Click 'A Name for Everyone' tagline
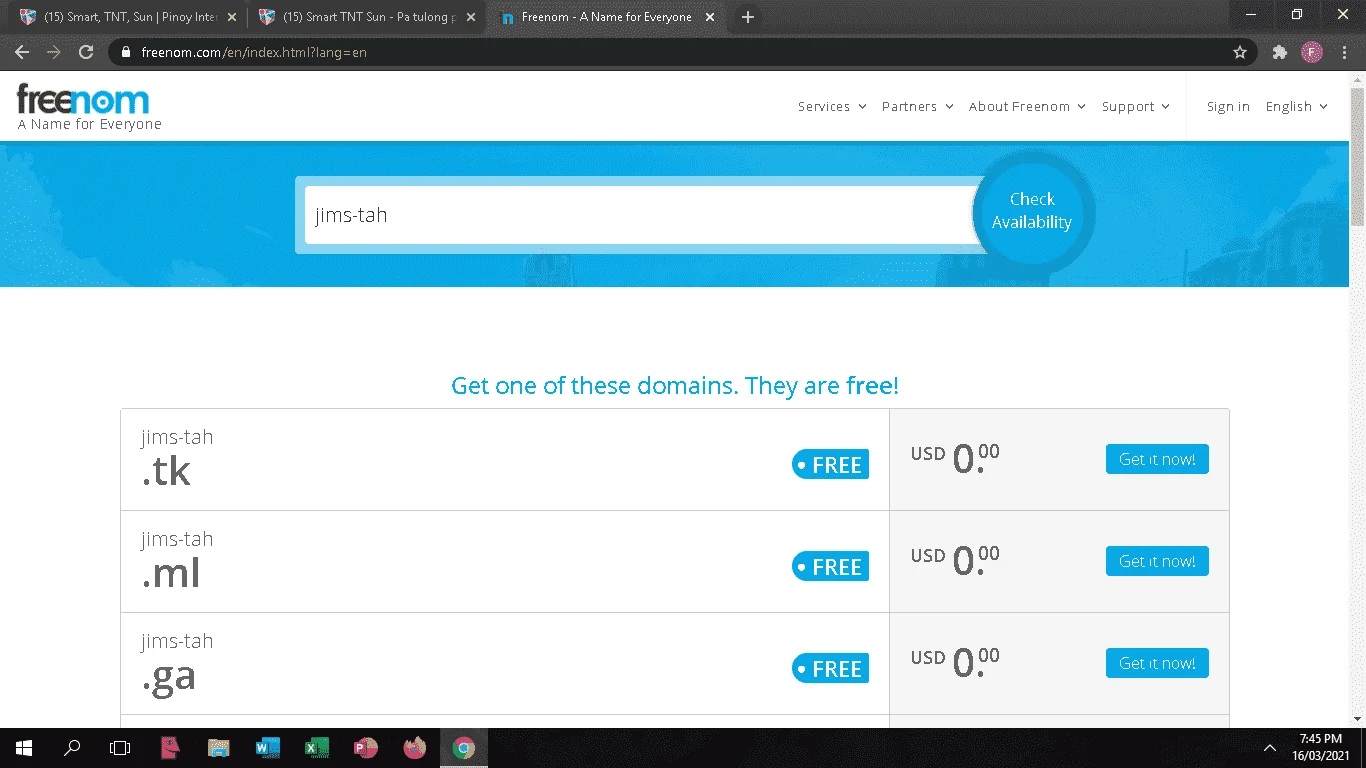This screenshot has width=1366, height=768. click(x=89, y=124)
